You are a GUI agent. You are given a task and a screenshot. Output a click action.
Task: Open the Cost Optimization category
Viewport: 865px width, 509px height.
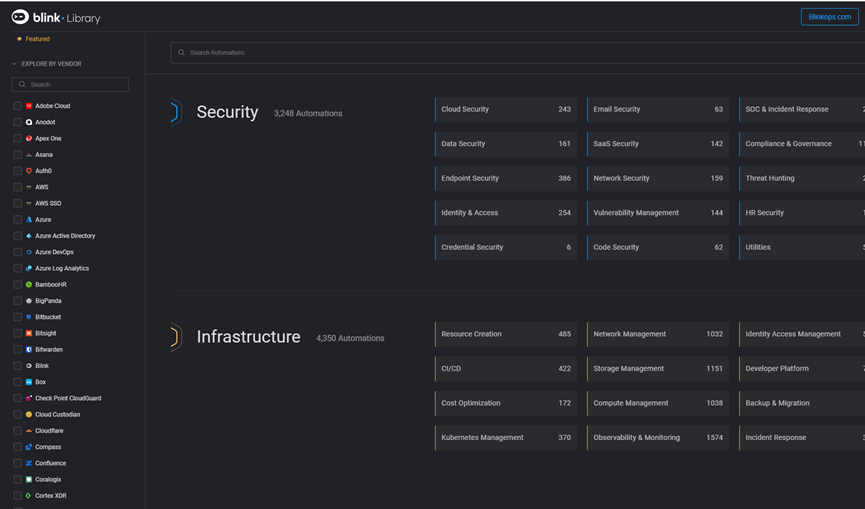(x=506, y=403)
